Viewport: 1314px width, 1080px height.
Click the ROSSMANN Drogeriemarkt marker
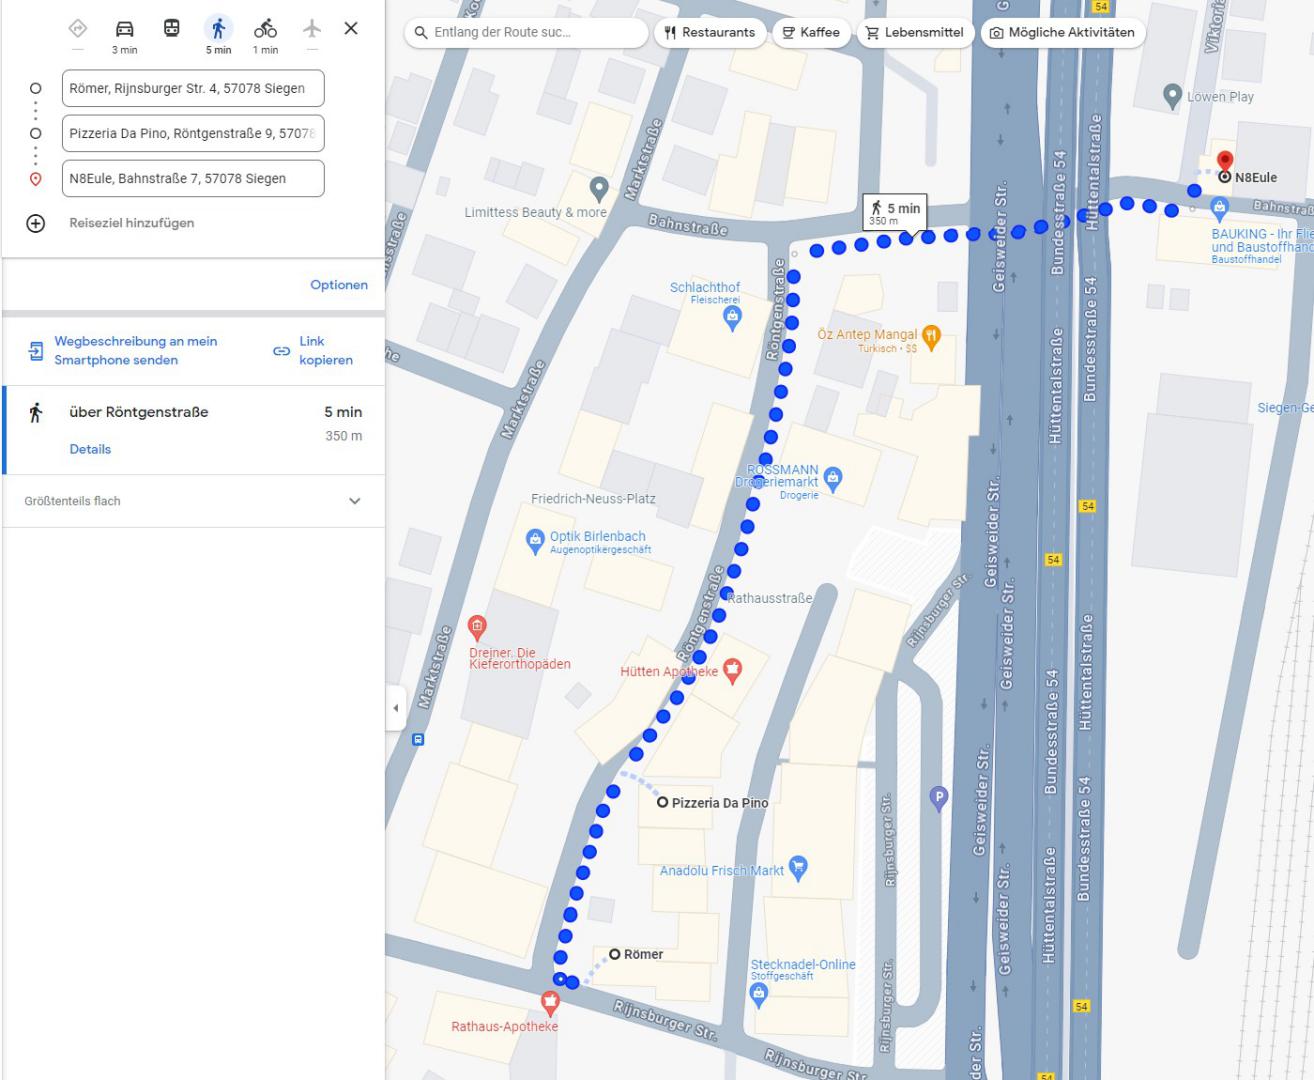pos(833,478)
